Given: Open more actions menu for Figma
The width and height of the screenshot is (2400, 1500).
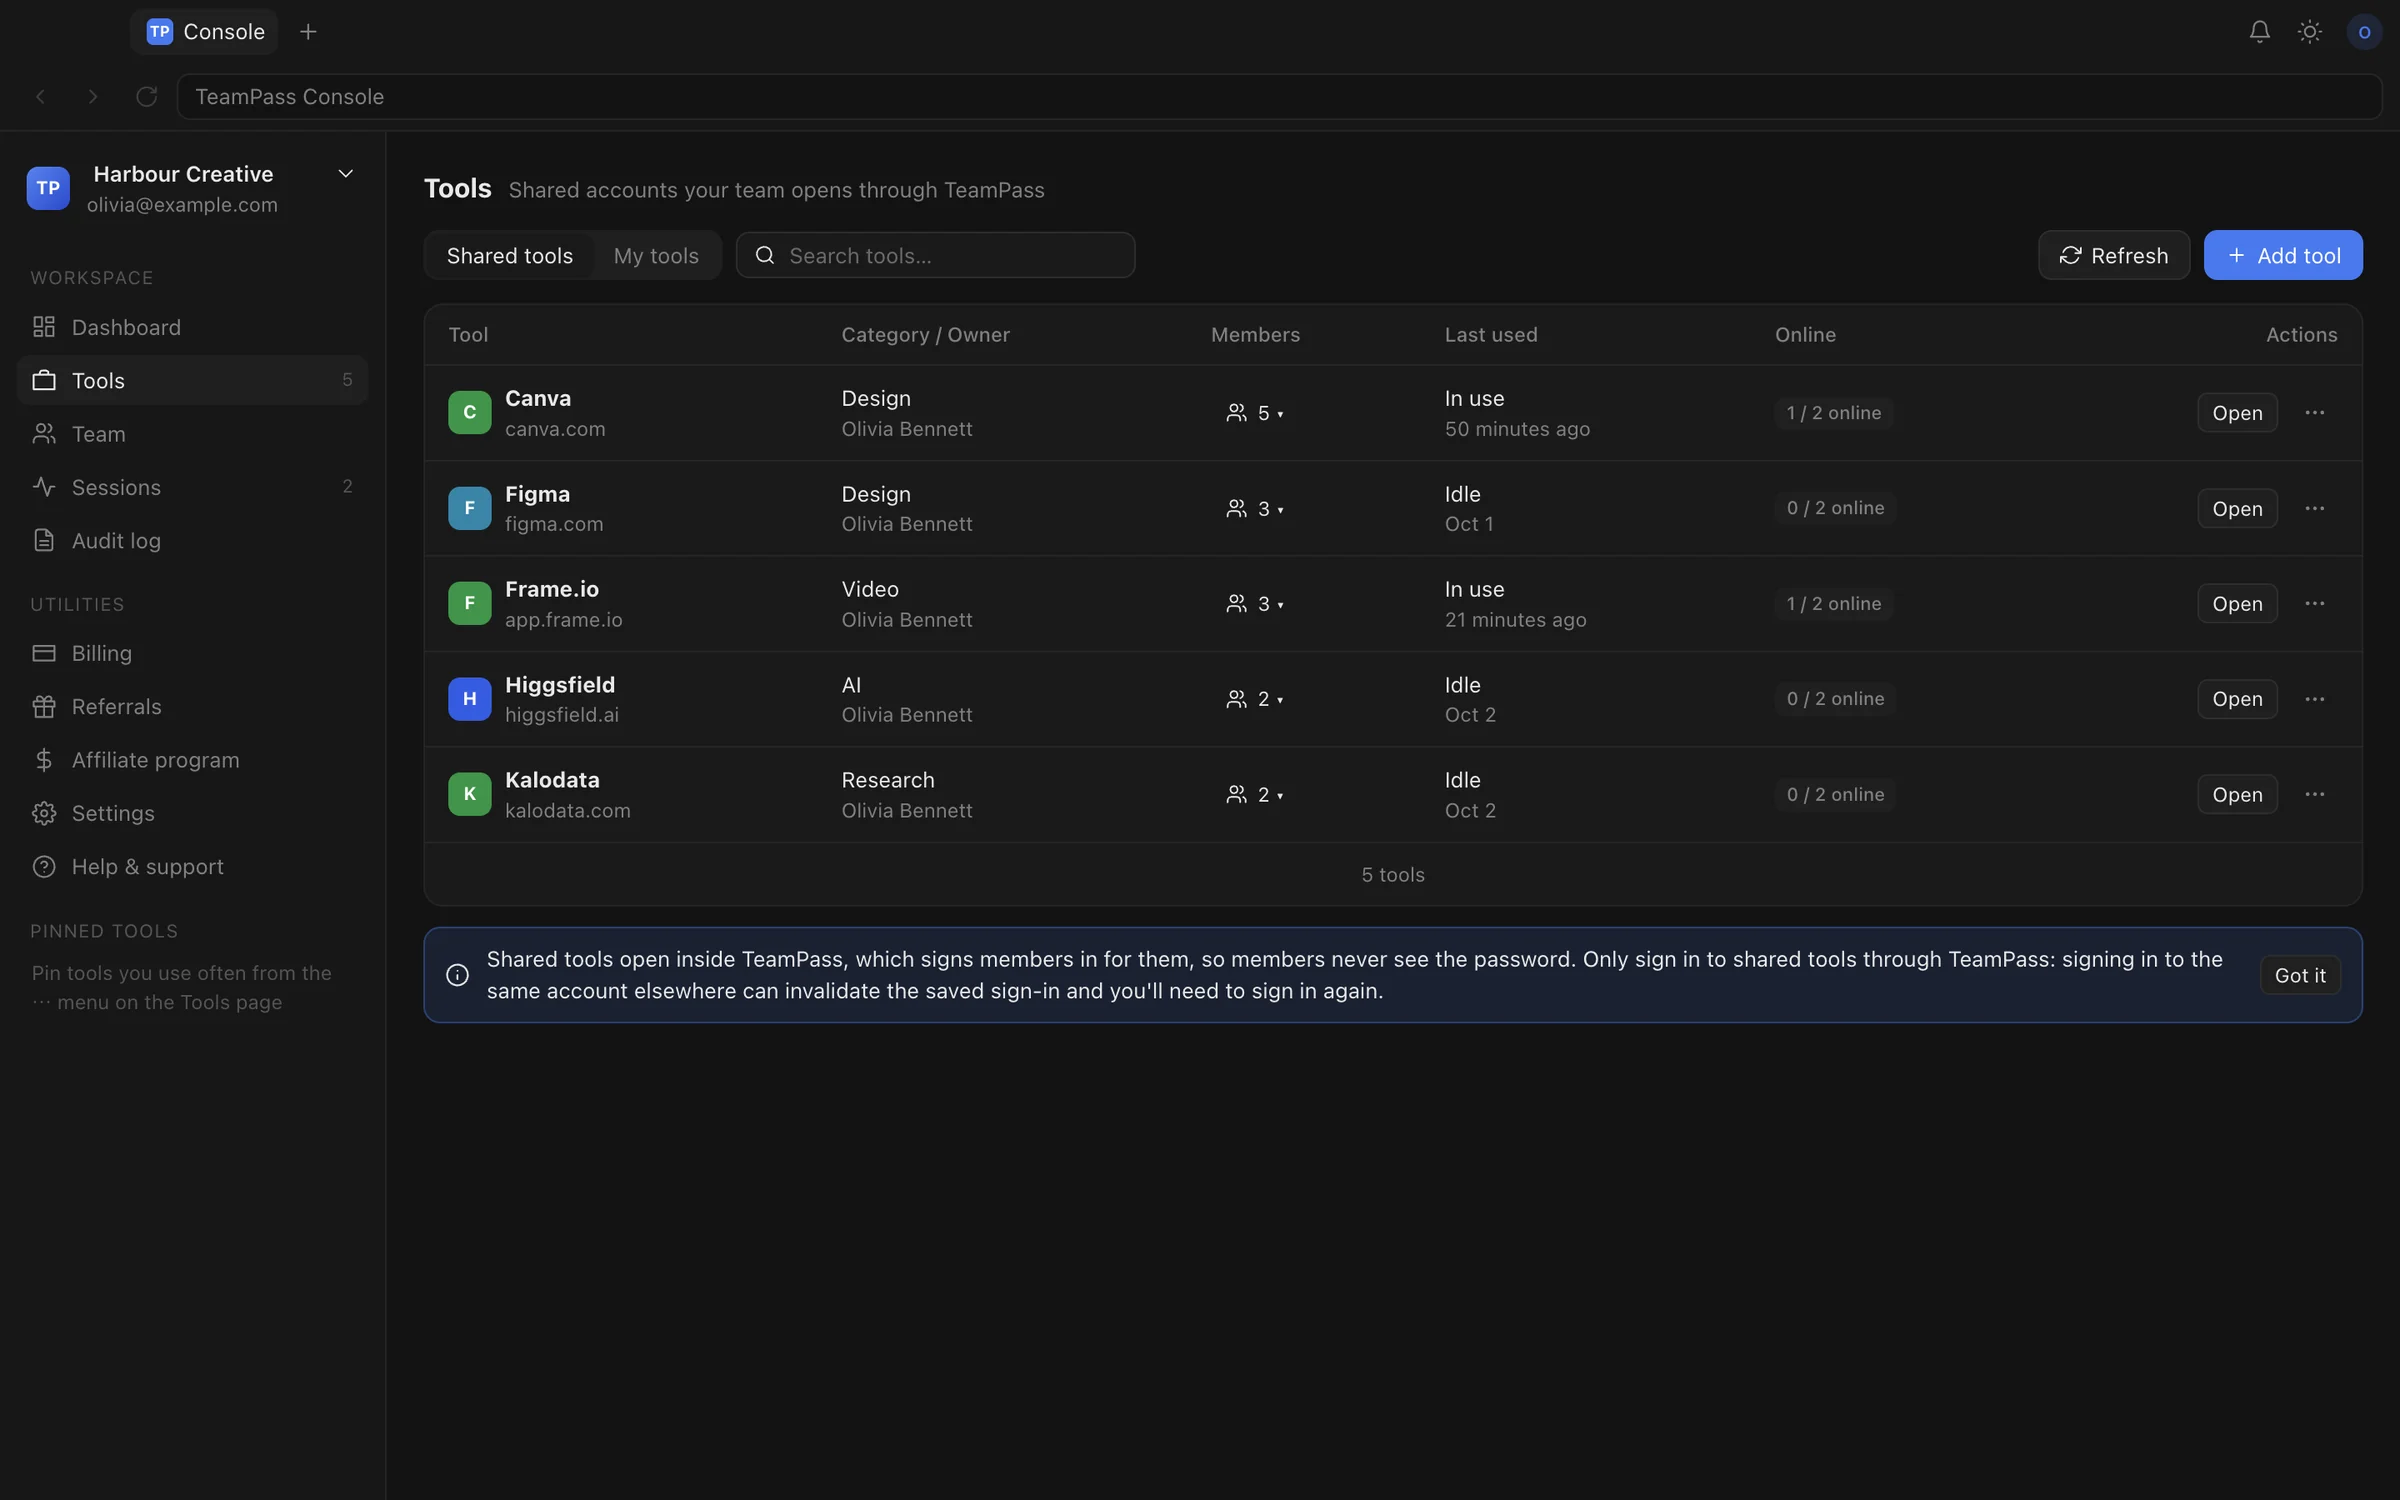Looking at the screenshot, I should pyautogui.click(x=2314, y=508).
